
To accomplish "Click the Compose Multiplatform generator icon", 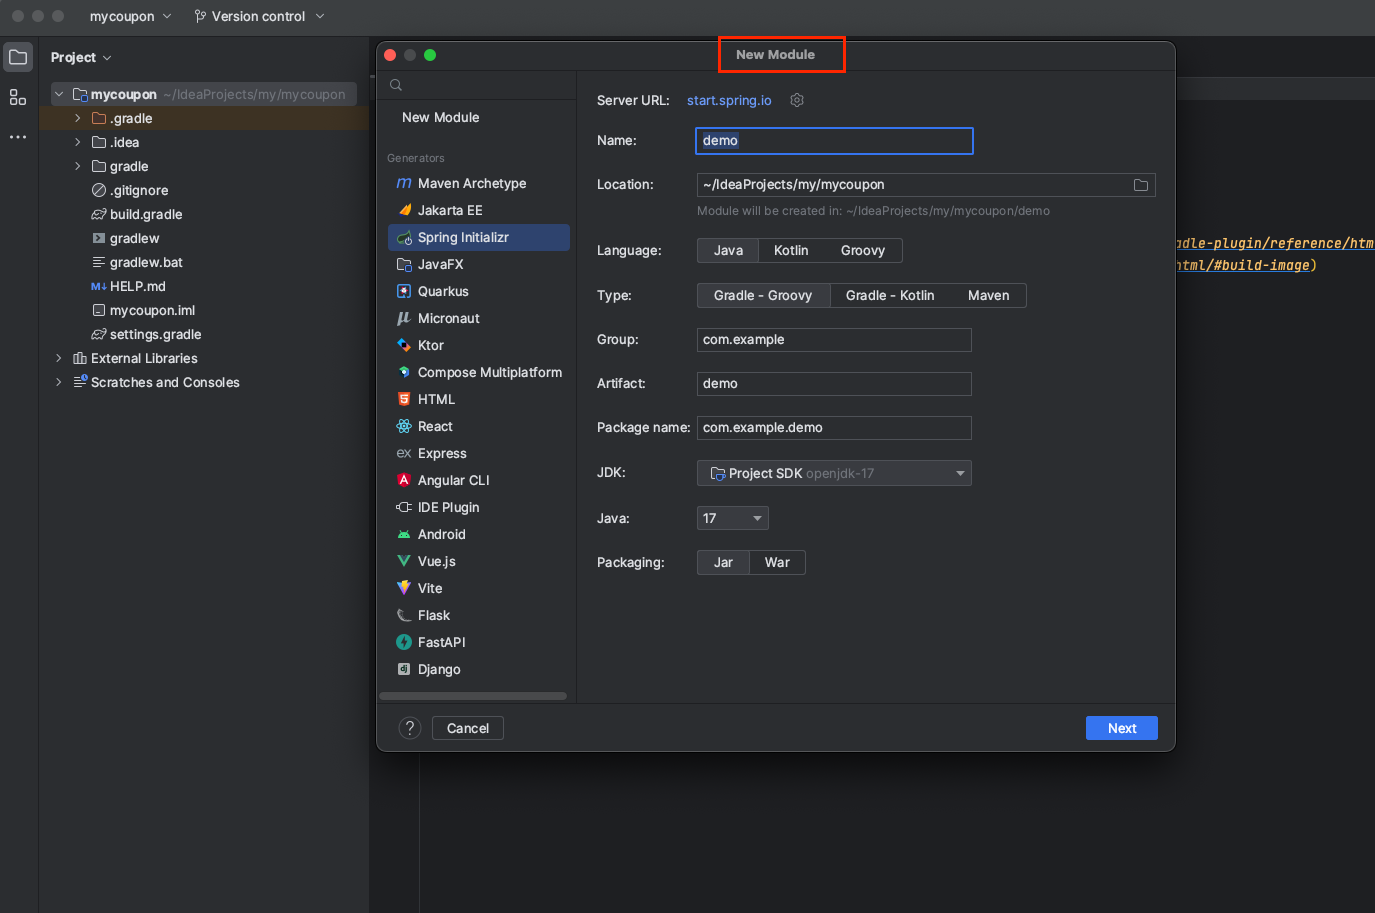I will point(404,372).
